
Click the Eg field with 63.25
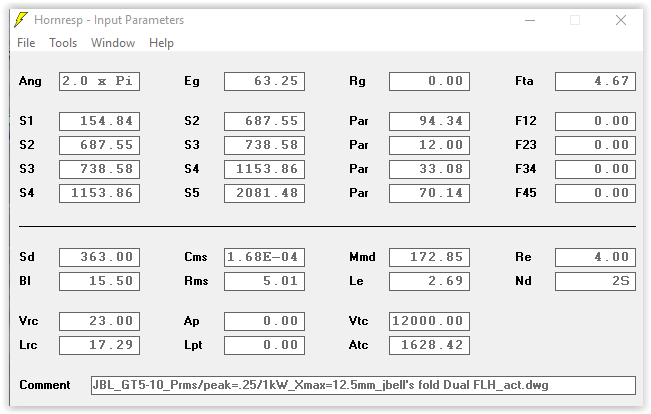pyautogui.click(x=264, y=81)
